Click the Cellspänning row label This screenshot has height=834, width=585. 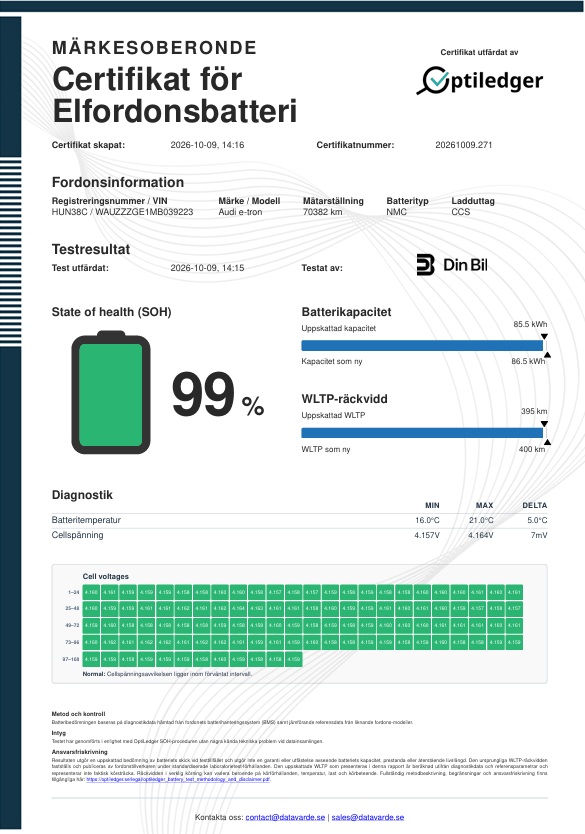(77, 535)
